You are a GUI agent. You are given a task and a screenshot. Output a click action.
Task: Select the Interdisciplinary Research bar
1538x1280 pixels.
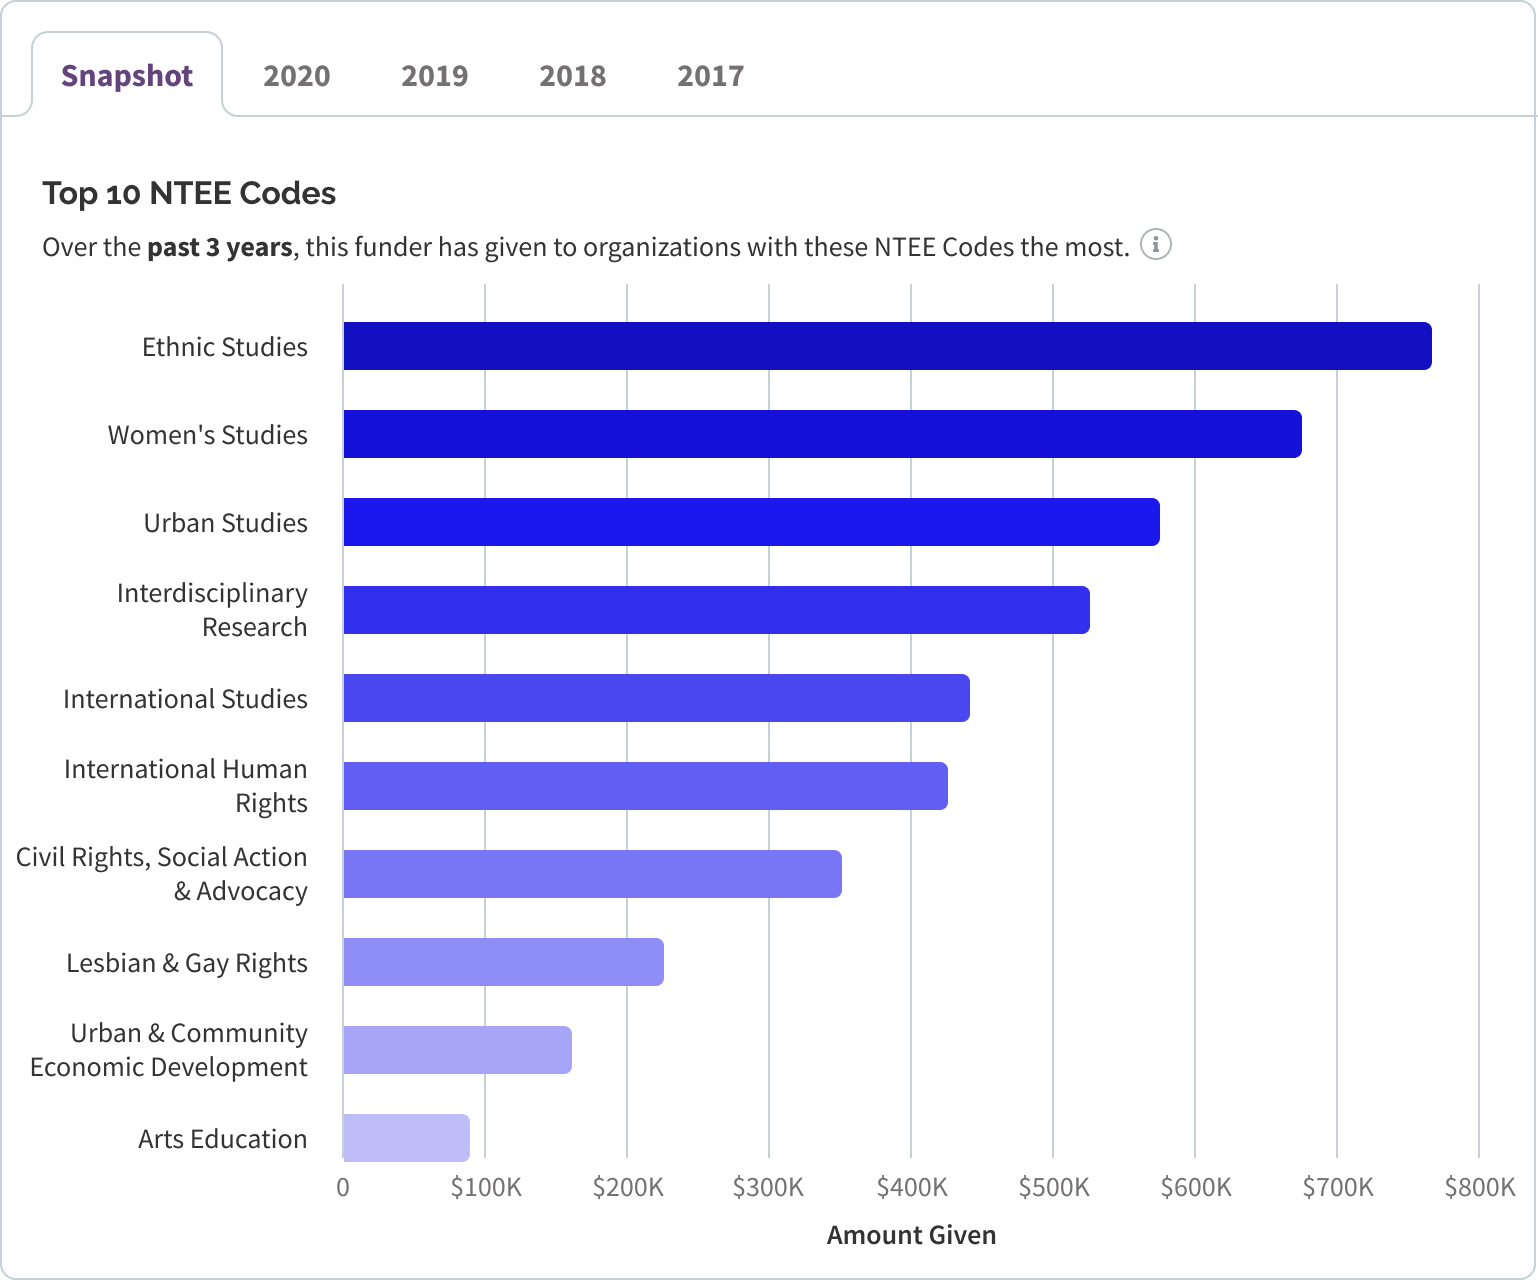click(716, 610)
